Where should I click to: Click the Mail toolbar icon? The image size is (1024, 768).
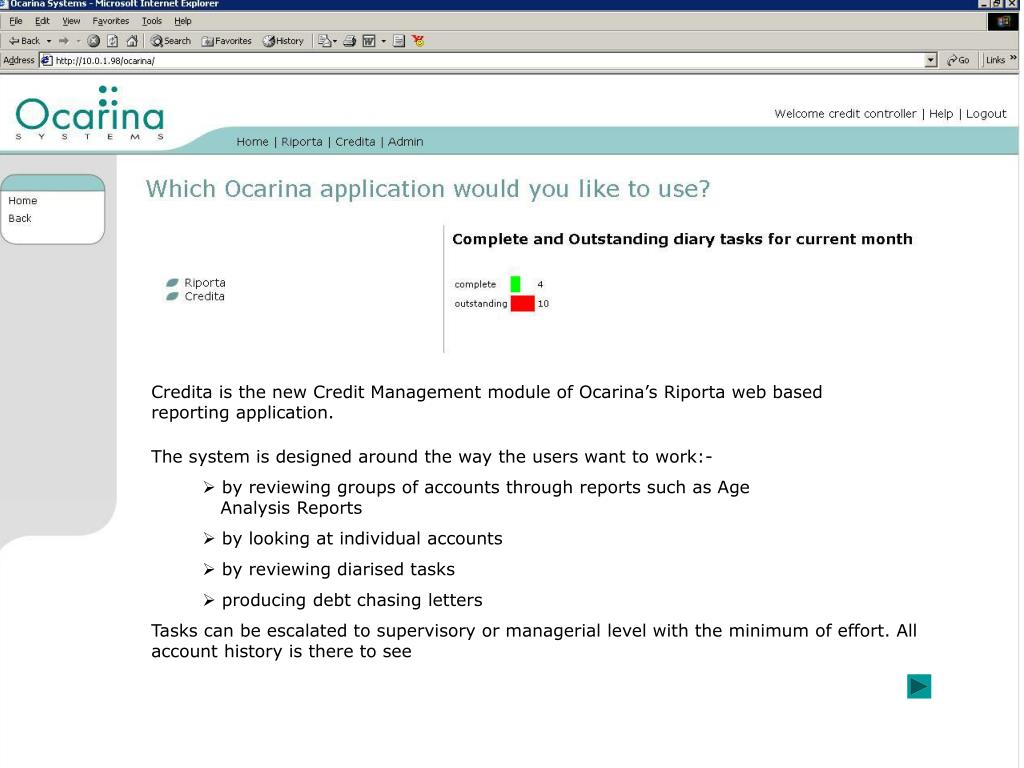click(x=327, y=41)
